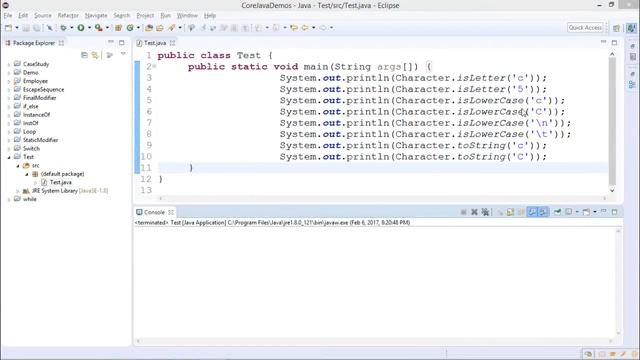Viewport: 640px width, 360px height.
Task: Click the Java perspective icon
Action: click(631, 28)
